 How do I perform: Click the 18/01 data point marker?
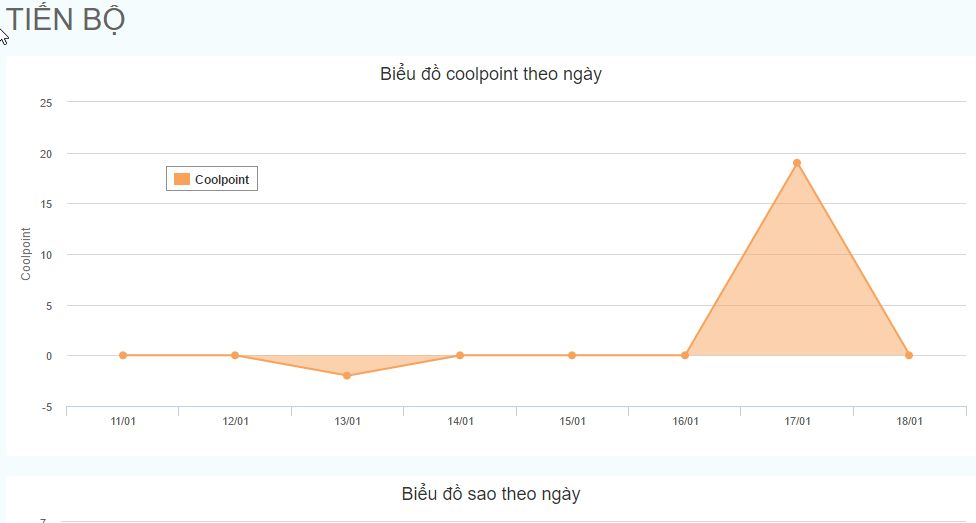tap(909, 356)
